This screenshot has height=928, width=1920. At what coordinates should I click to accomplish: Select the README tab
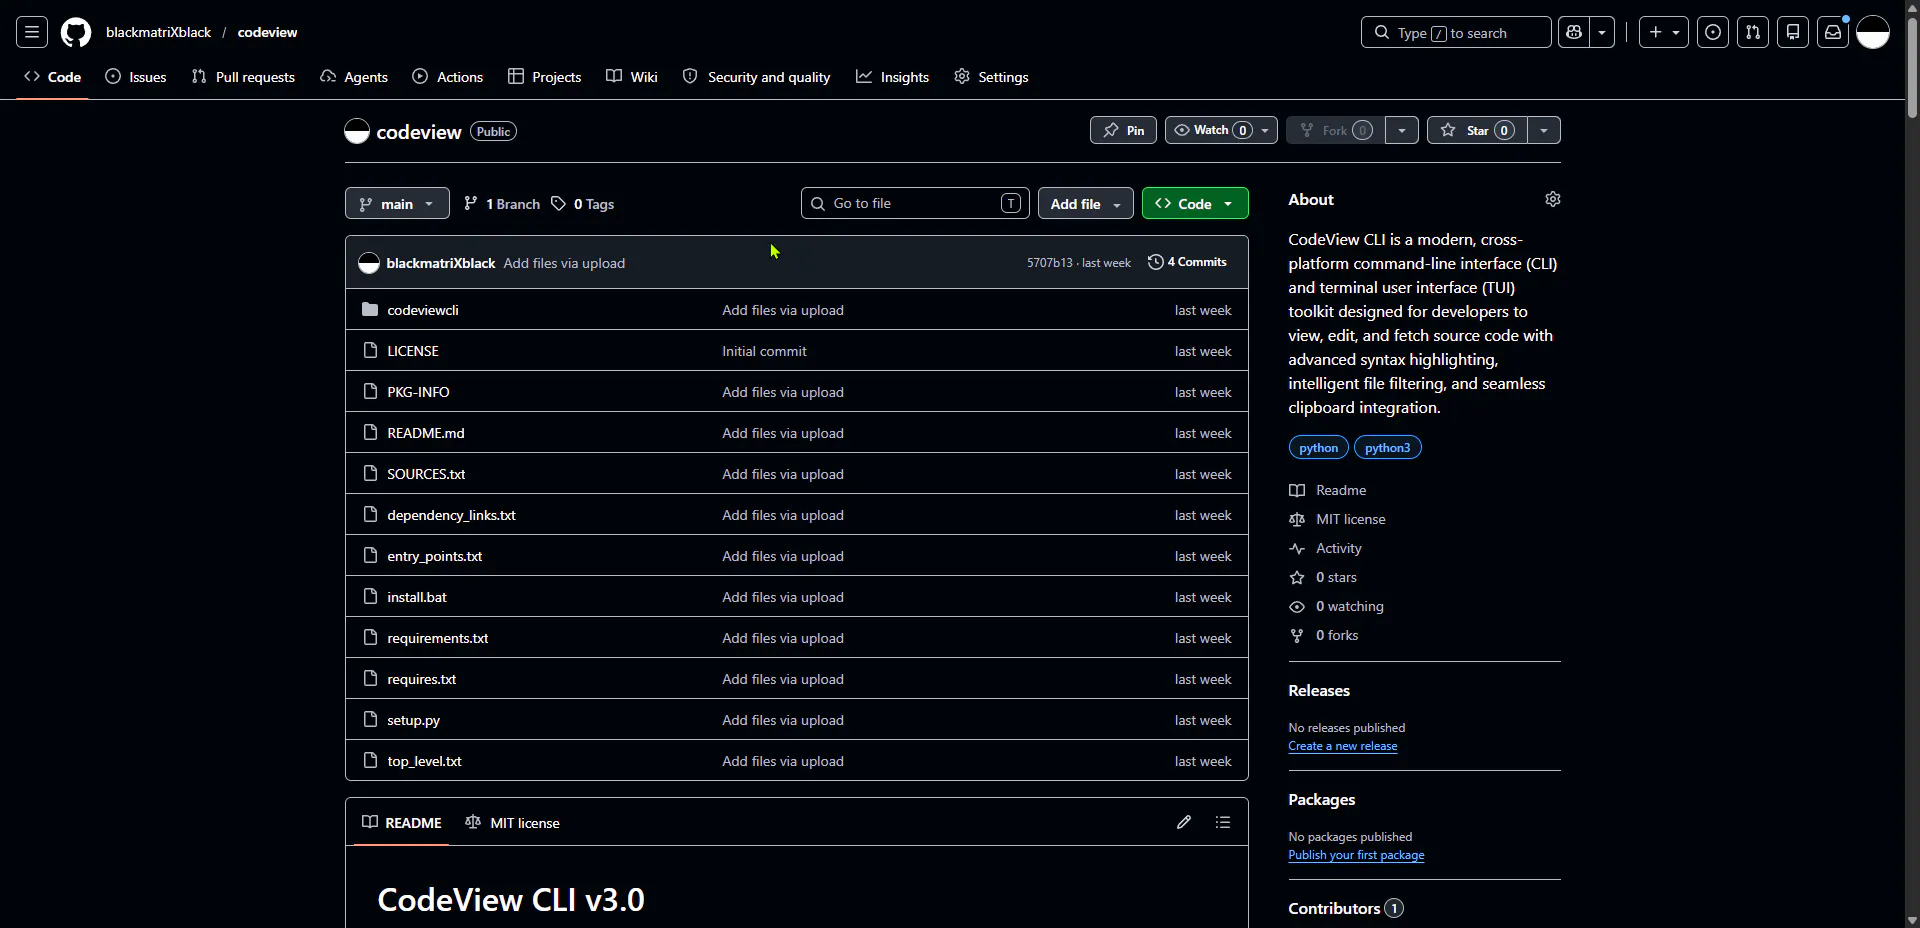tap(401, 822)
